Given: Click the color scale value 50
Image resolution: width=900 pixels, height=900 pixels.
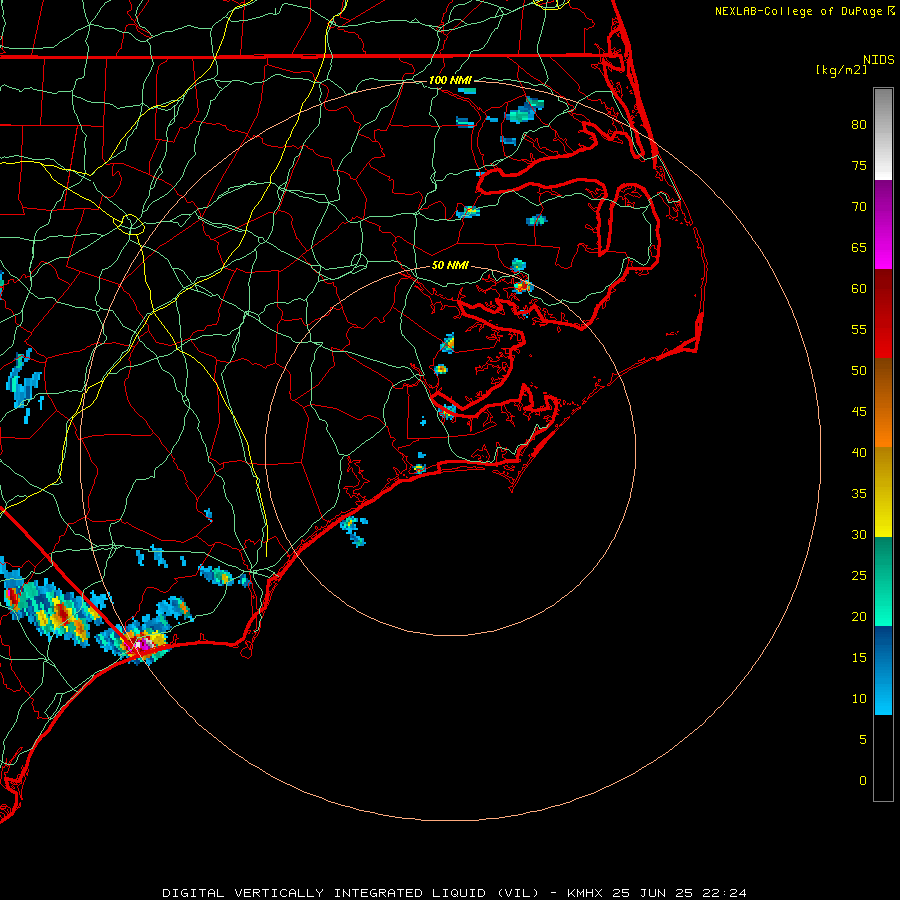Looking at the screenshot, I should (x=859, y=371).
